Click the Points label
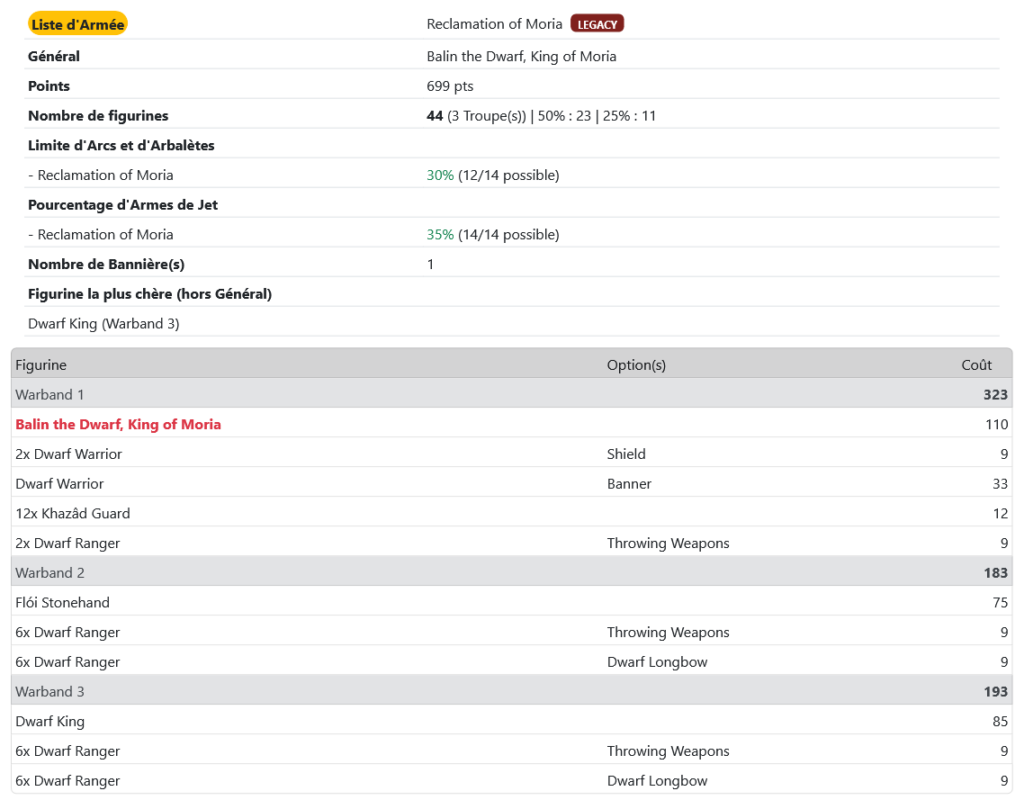1024x809 pixels. click(x=48, y=86)
